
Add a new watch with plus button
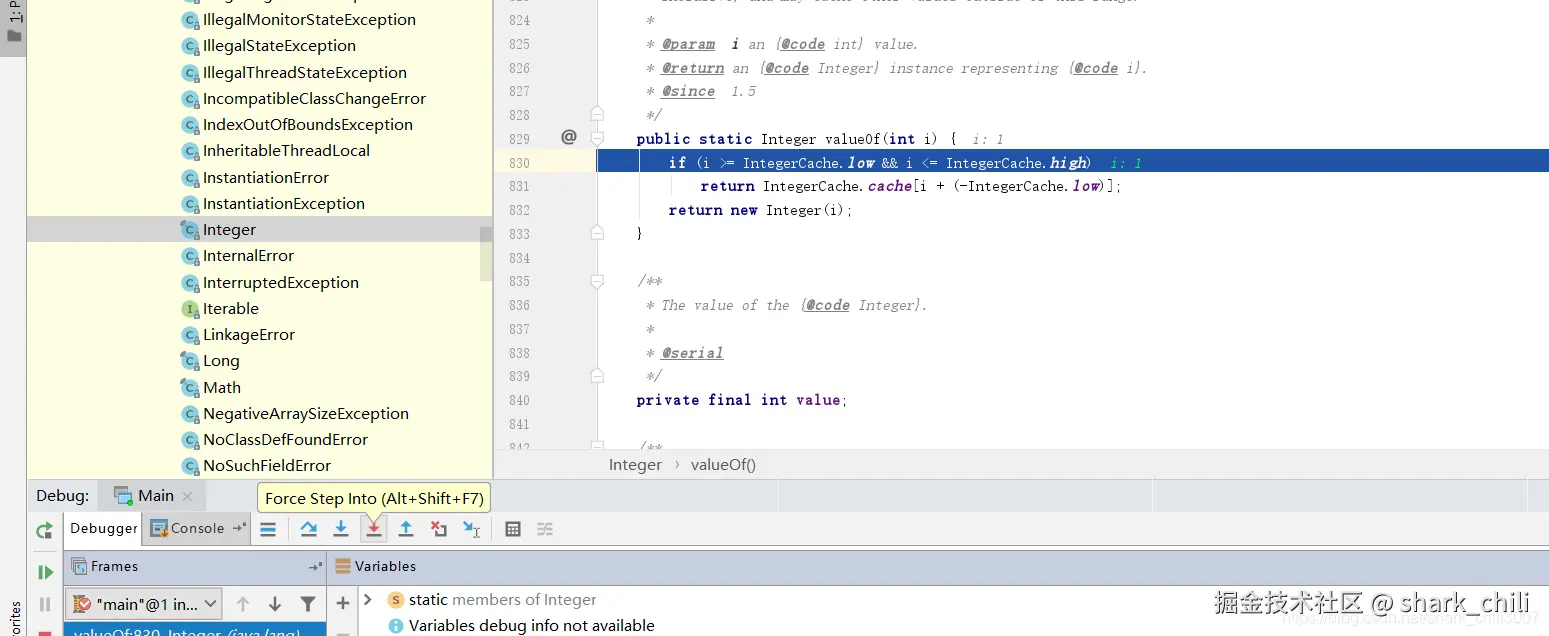(x=343, y=603)
